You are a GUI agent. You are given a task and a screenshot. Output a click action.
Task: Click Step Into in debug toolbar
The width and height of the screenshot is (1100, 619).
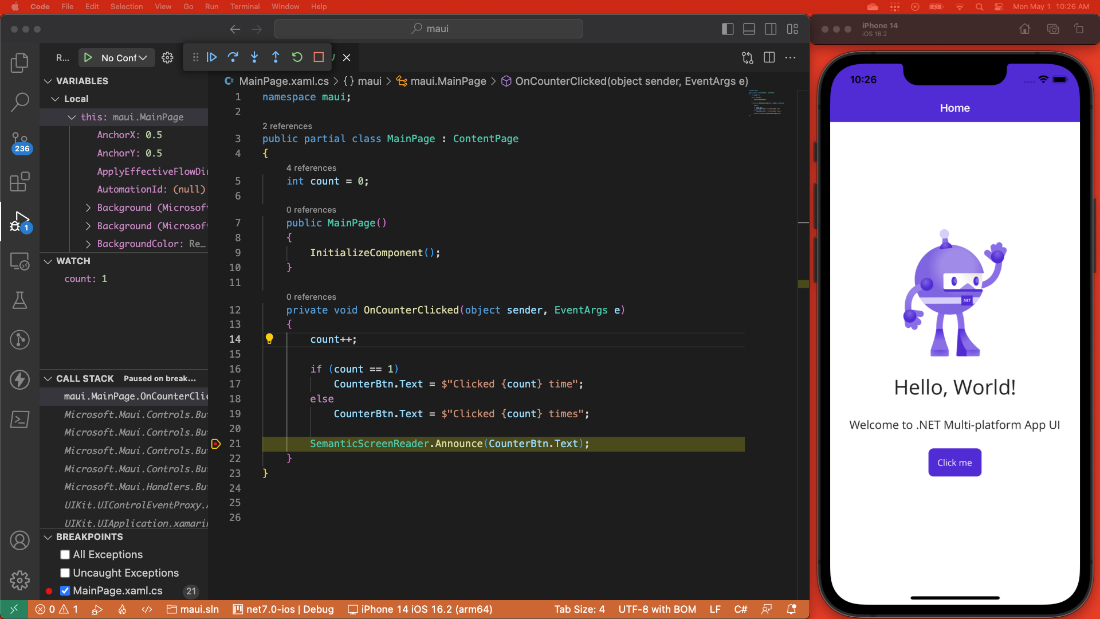(254, 58)
